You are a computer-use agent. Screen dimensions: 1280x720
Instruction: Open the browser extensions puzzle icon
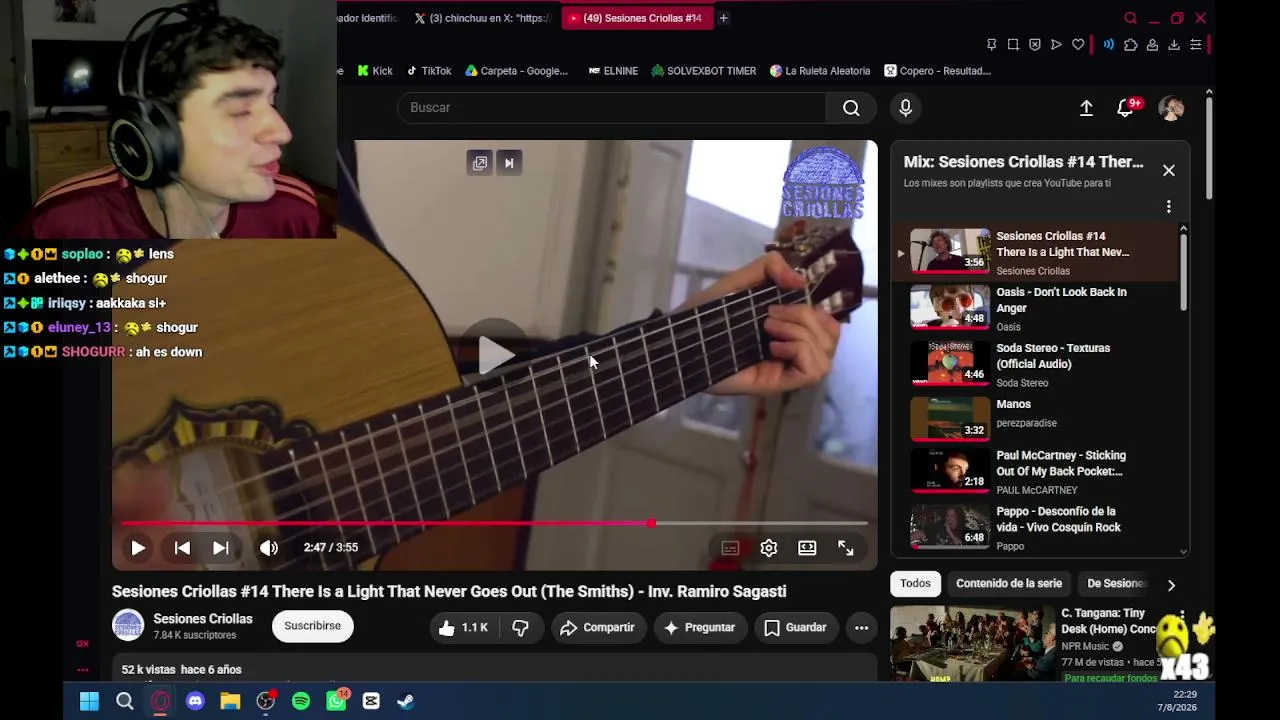point(1131,45)
